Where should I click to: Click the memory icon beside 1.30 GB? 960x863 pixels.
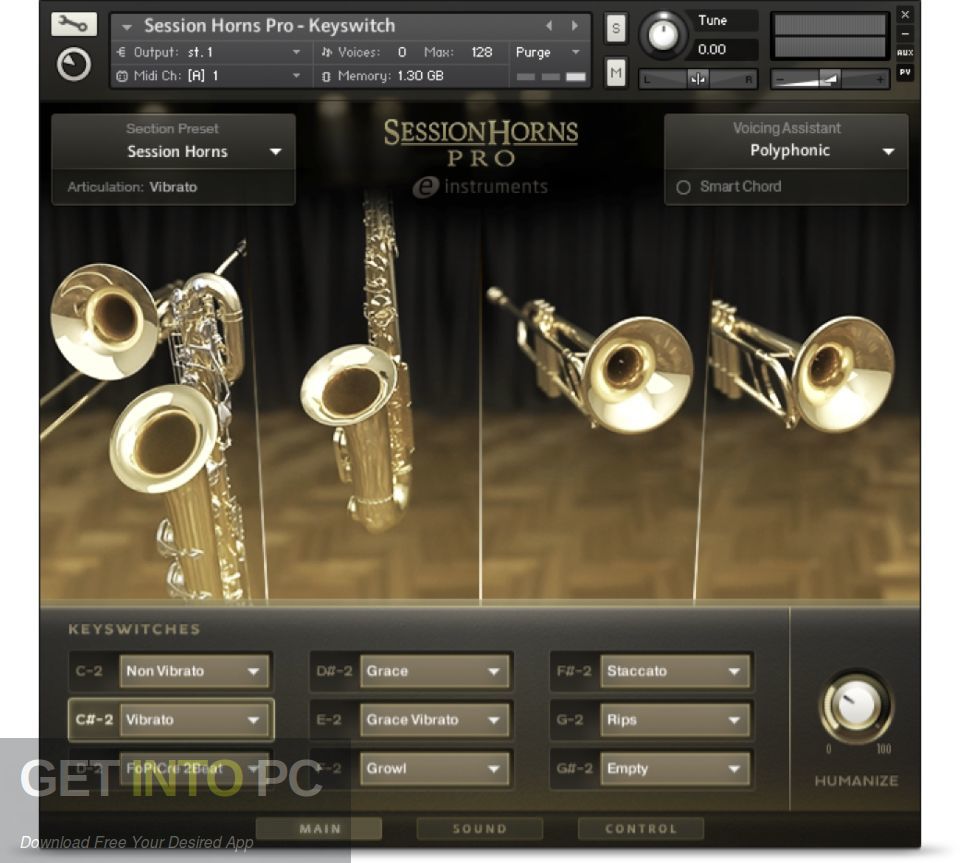[324, 77]
